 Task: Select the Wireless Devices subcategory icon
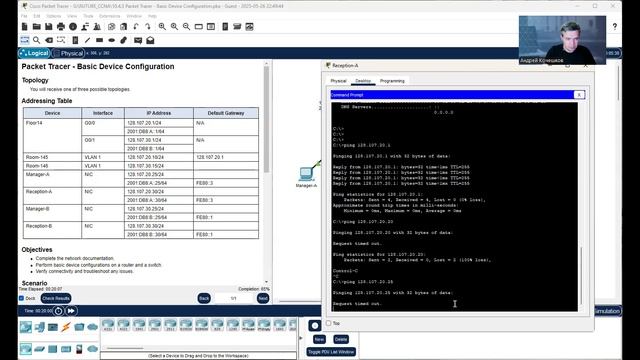pos(66,349)
